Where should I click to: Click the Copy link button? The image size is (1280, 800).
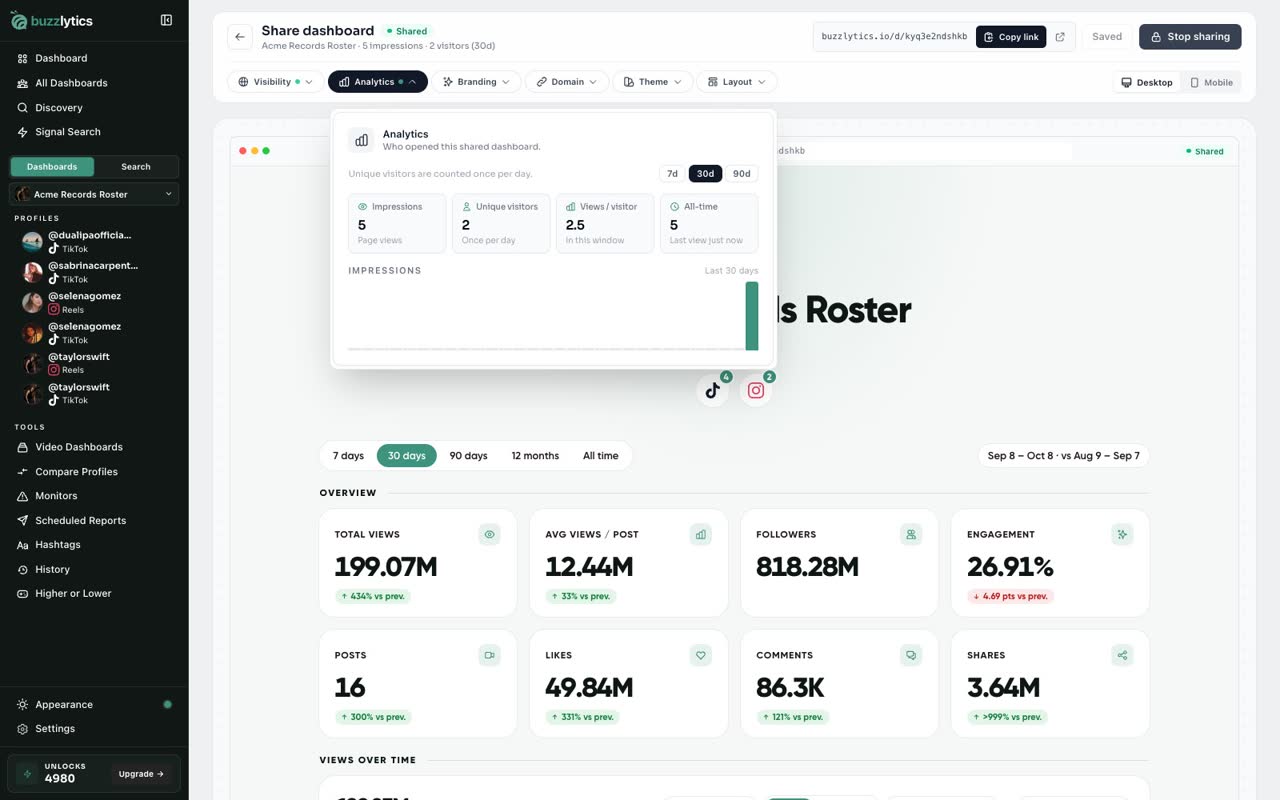pos(1011,37)
